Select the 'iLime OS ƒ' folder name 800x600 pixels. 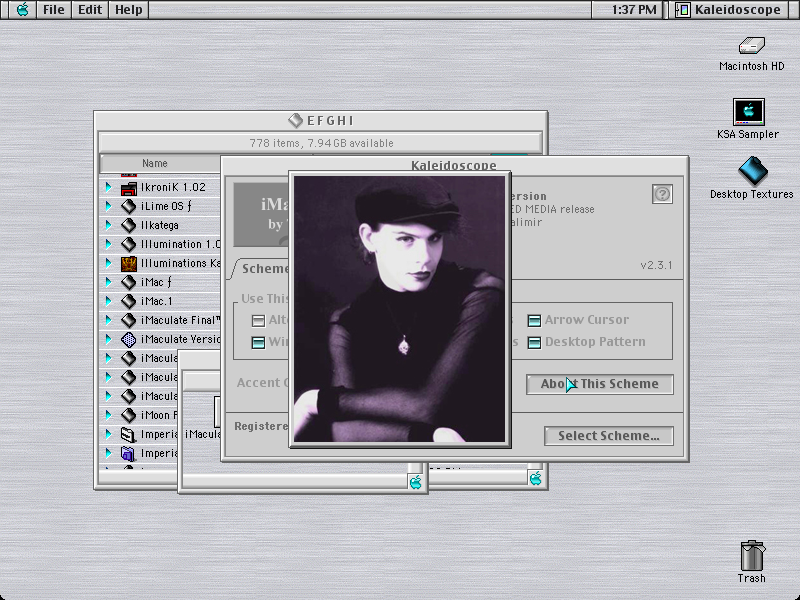[166, 206]
